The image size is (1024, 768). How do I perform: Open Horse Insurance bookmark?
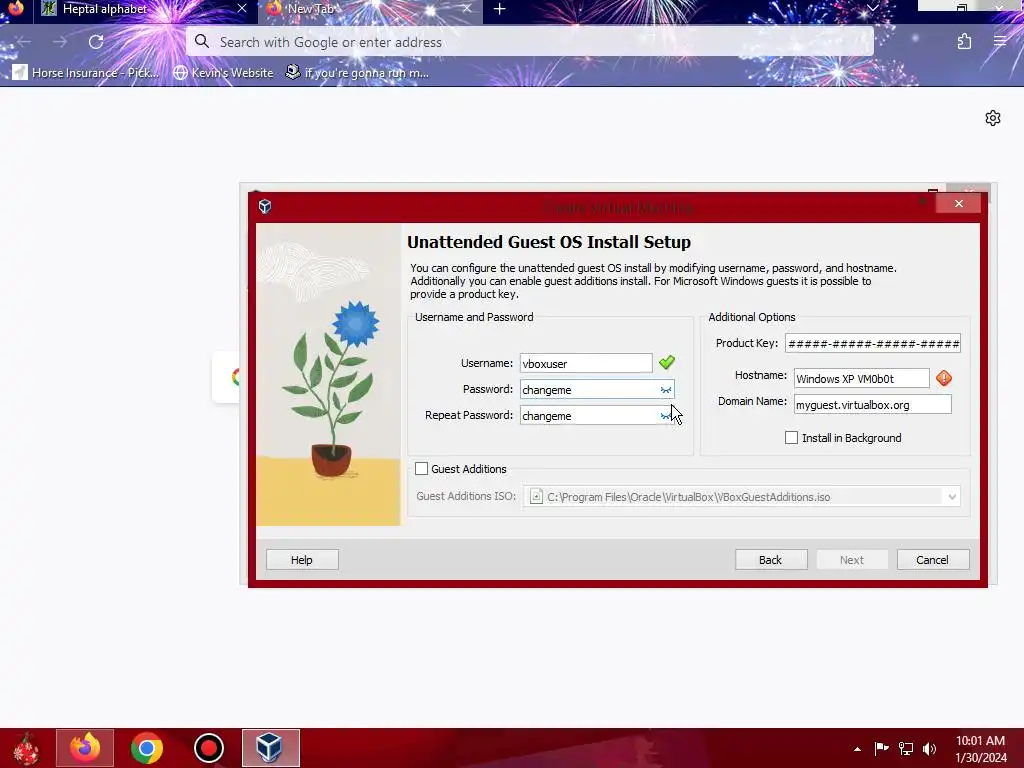tap(86, 72)
